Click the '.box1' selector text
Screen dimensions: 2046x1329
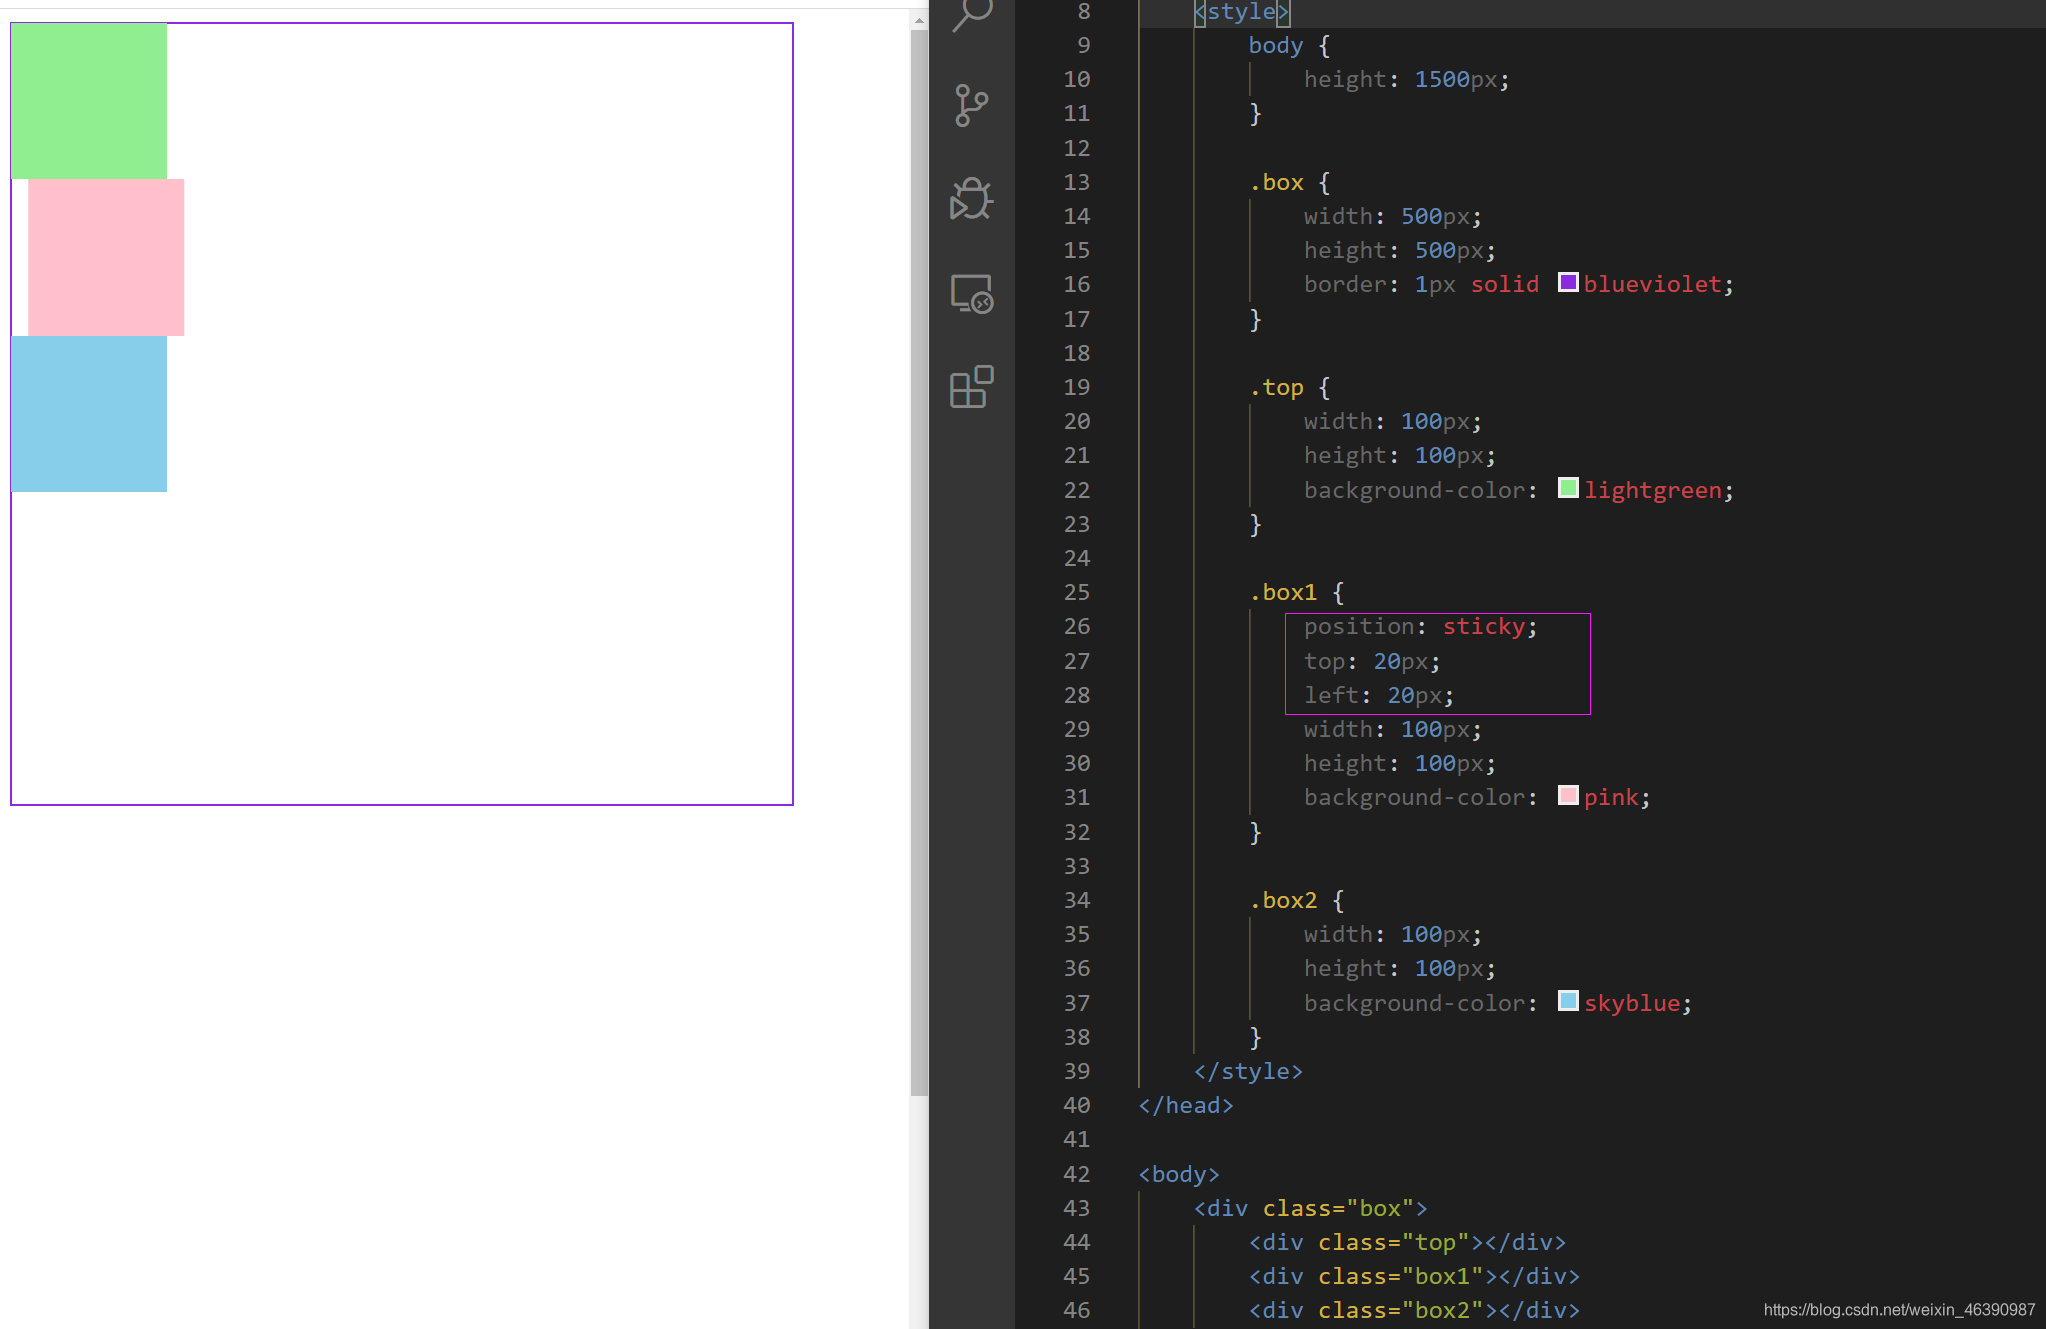[x=1283, y=592]
